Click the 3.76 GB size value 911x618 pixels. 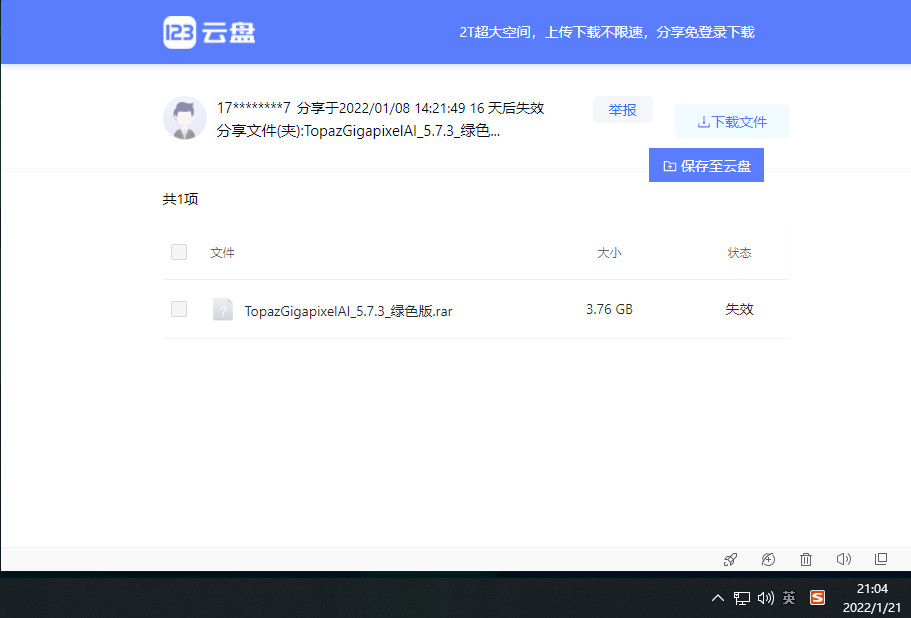coord(609,310)
